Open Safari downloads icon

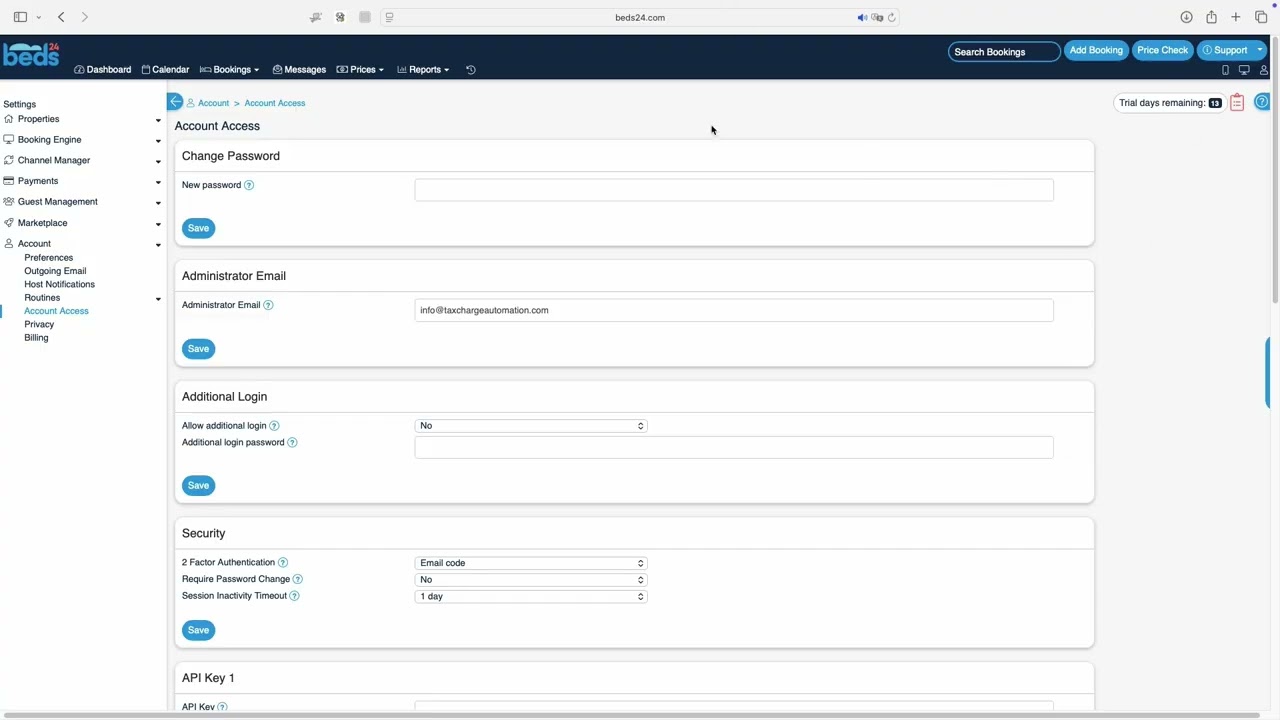[x=1186, y=17]
